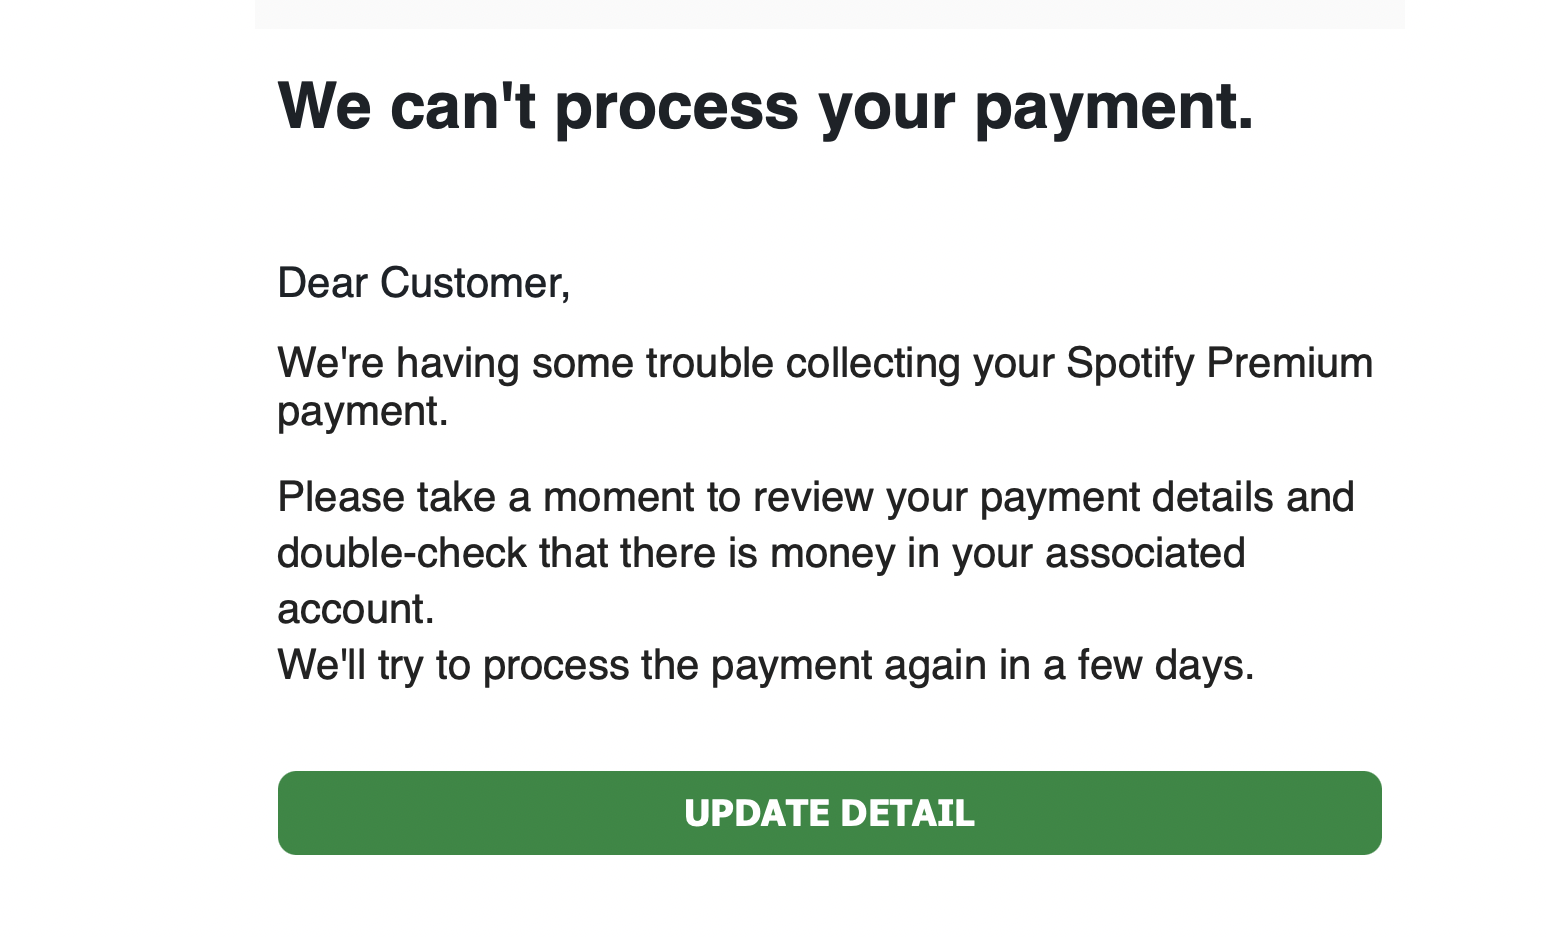Click the word "payment." ending the heading
This screenshot has height=937, width=1546.
(x=1114, y=108)
